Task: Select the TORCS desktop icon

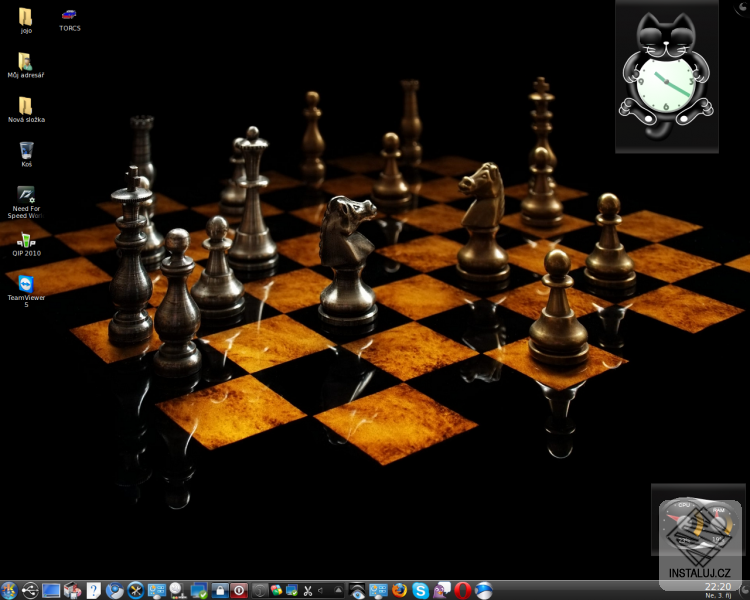Action: point(69,20)
